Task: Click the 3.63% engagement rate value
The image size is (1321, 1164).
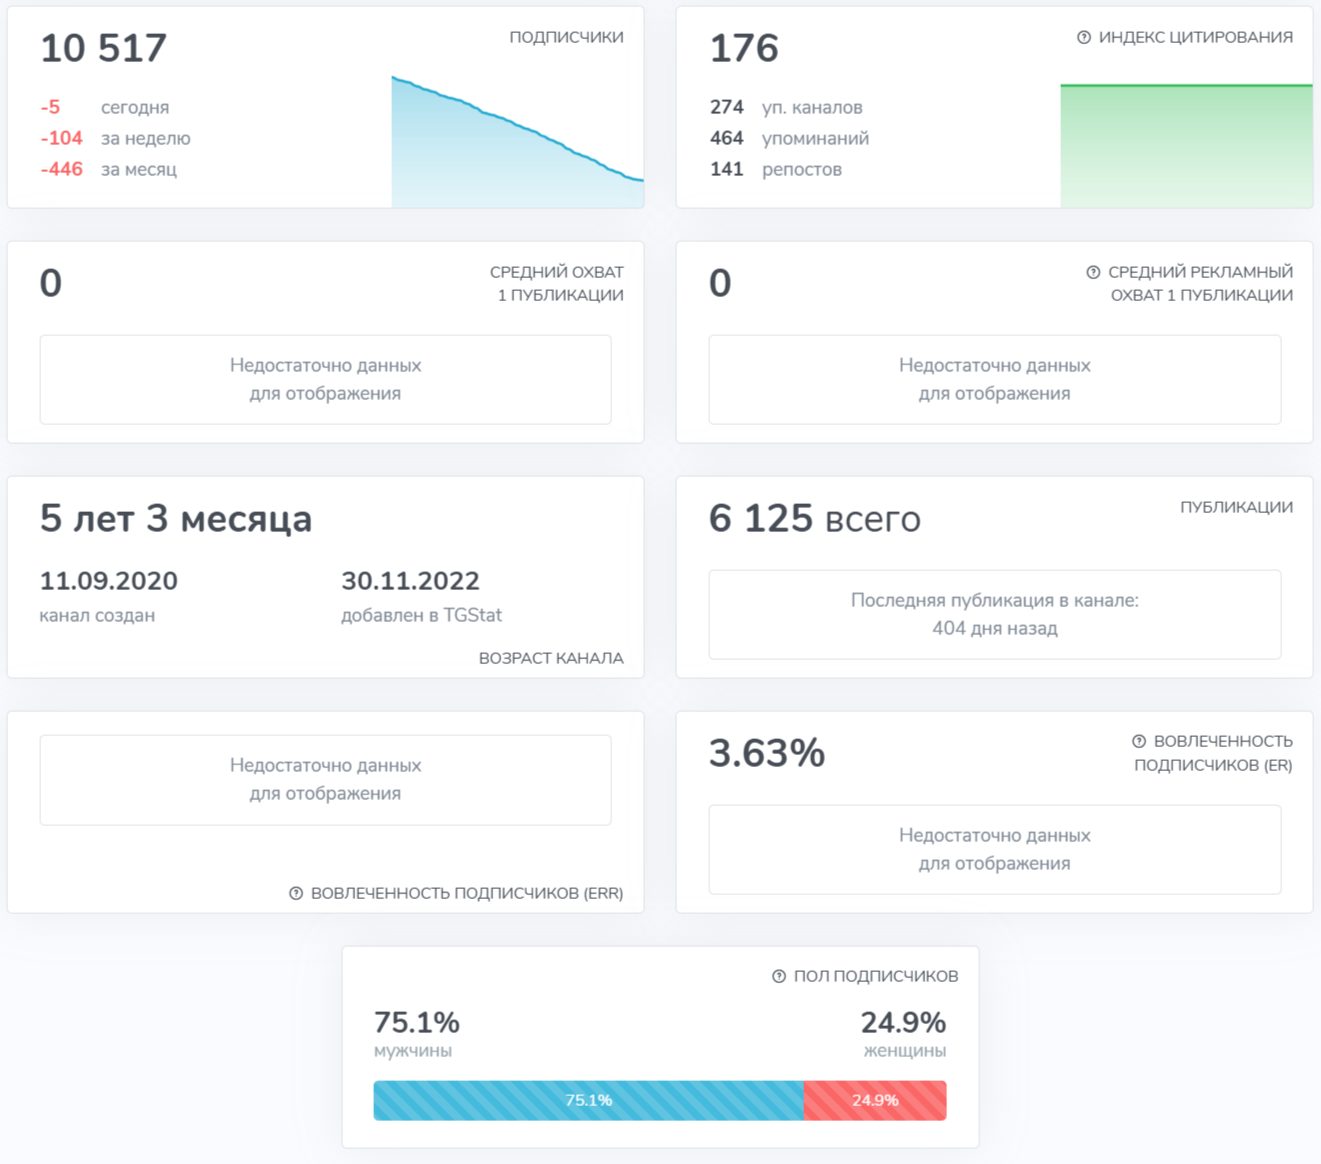Action: pos(767,753)
